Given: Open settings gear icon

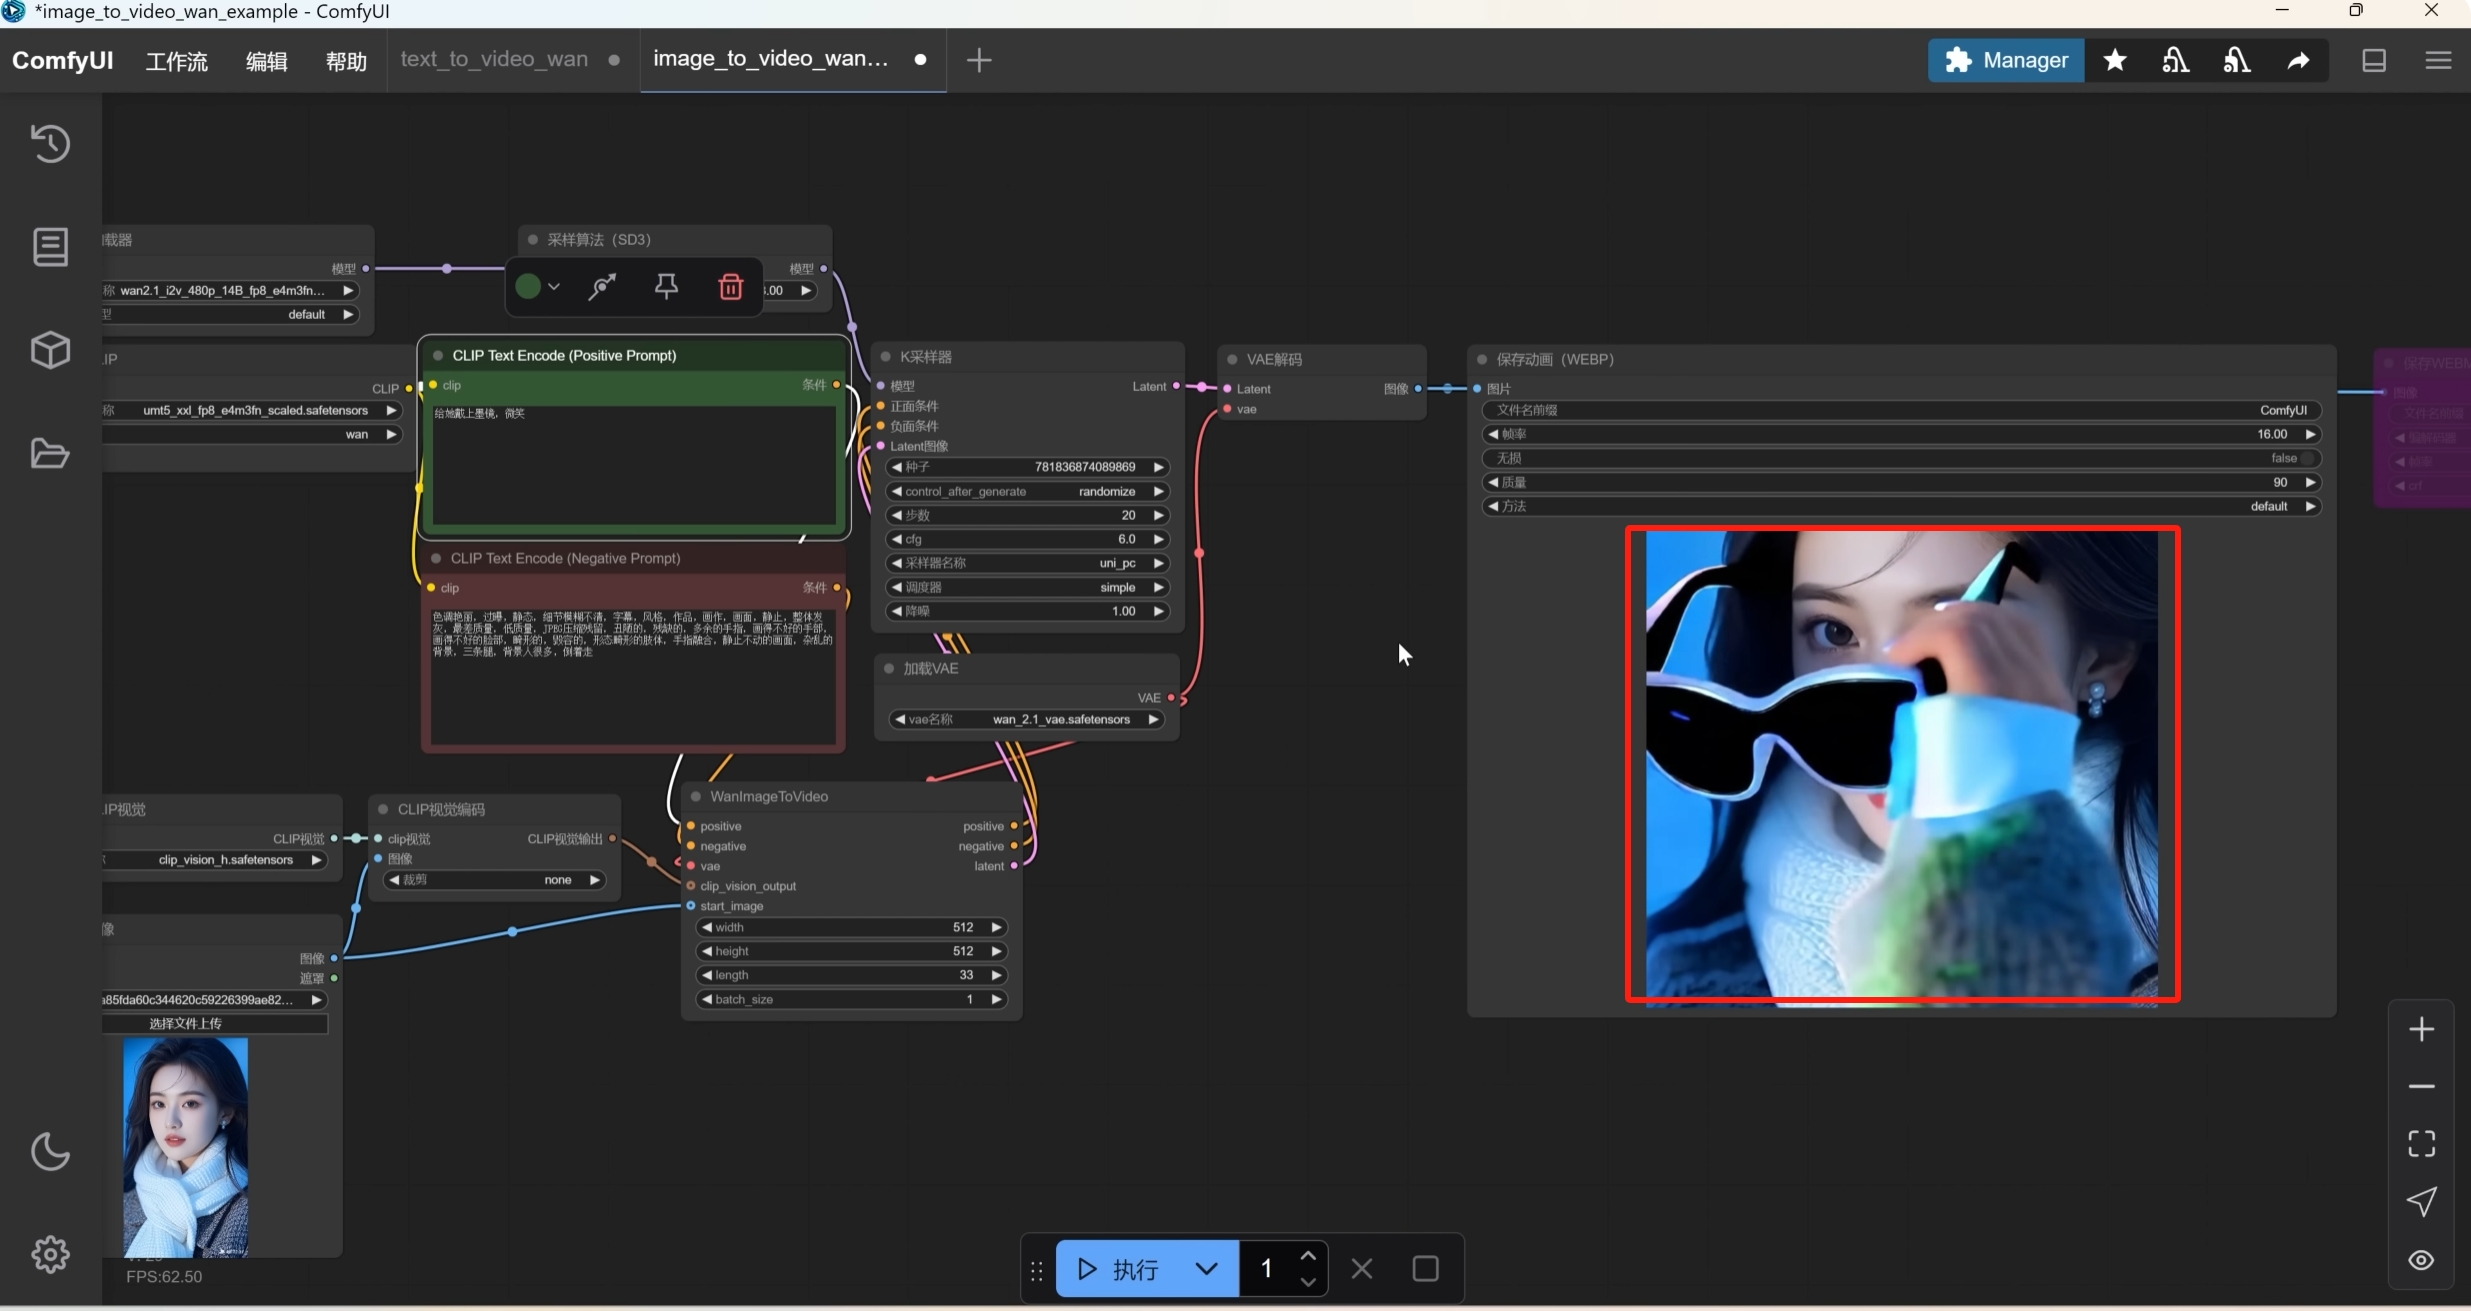Looking at the screenshot, I should tap(50, 1254).
